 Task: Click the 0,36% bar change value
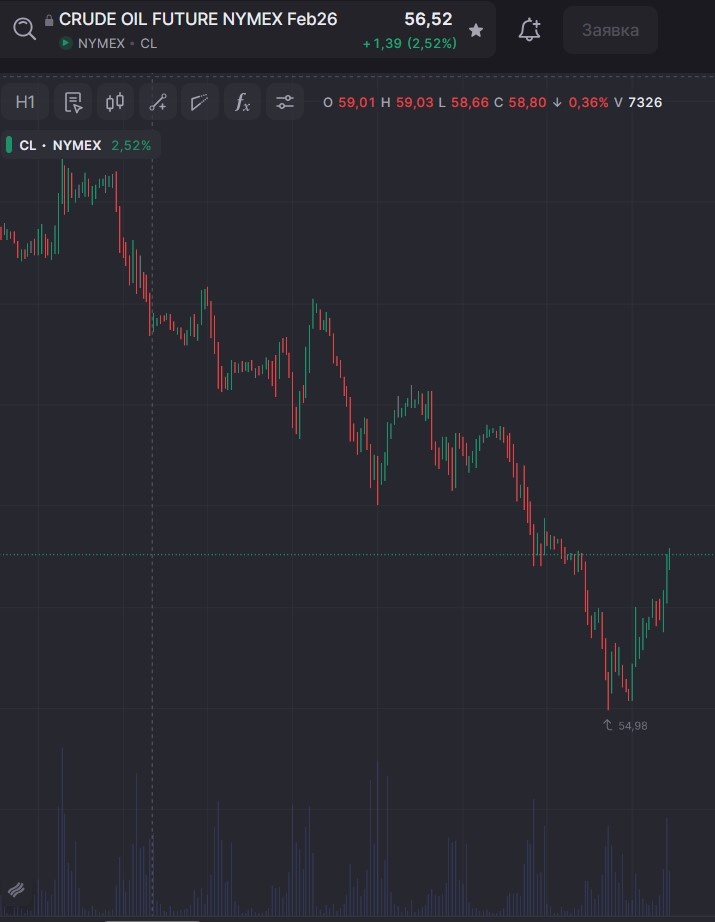point(588,102)
